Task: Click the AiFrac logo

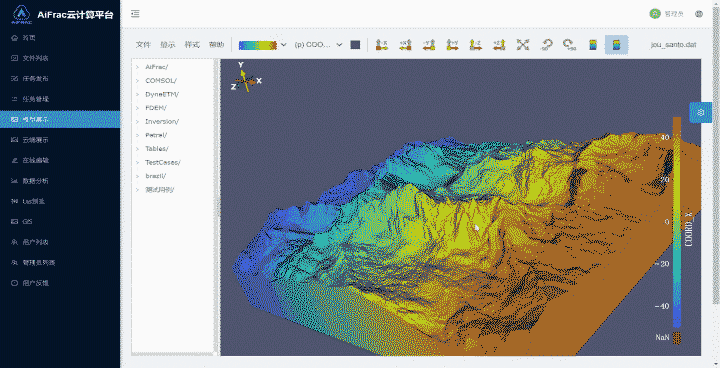Action: coord(22,14)
